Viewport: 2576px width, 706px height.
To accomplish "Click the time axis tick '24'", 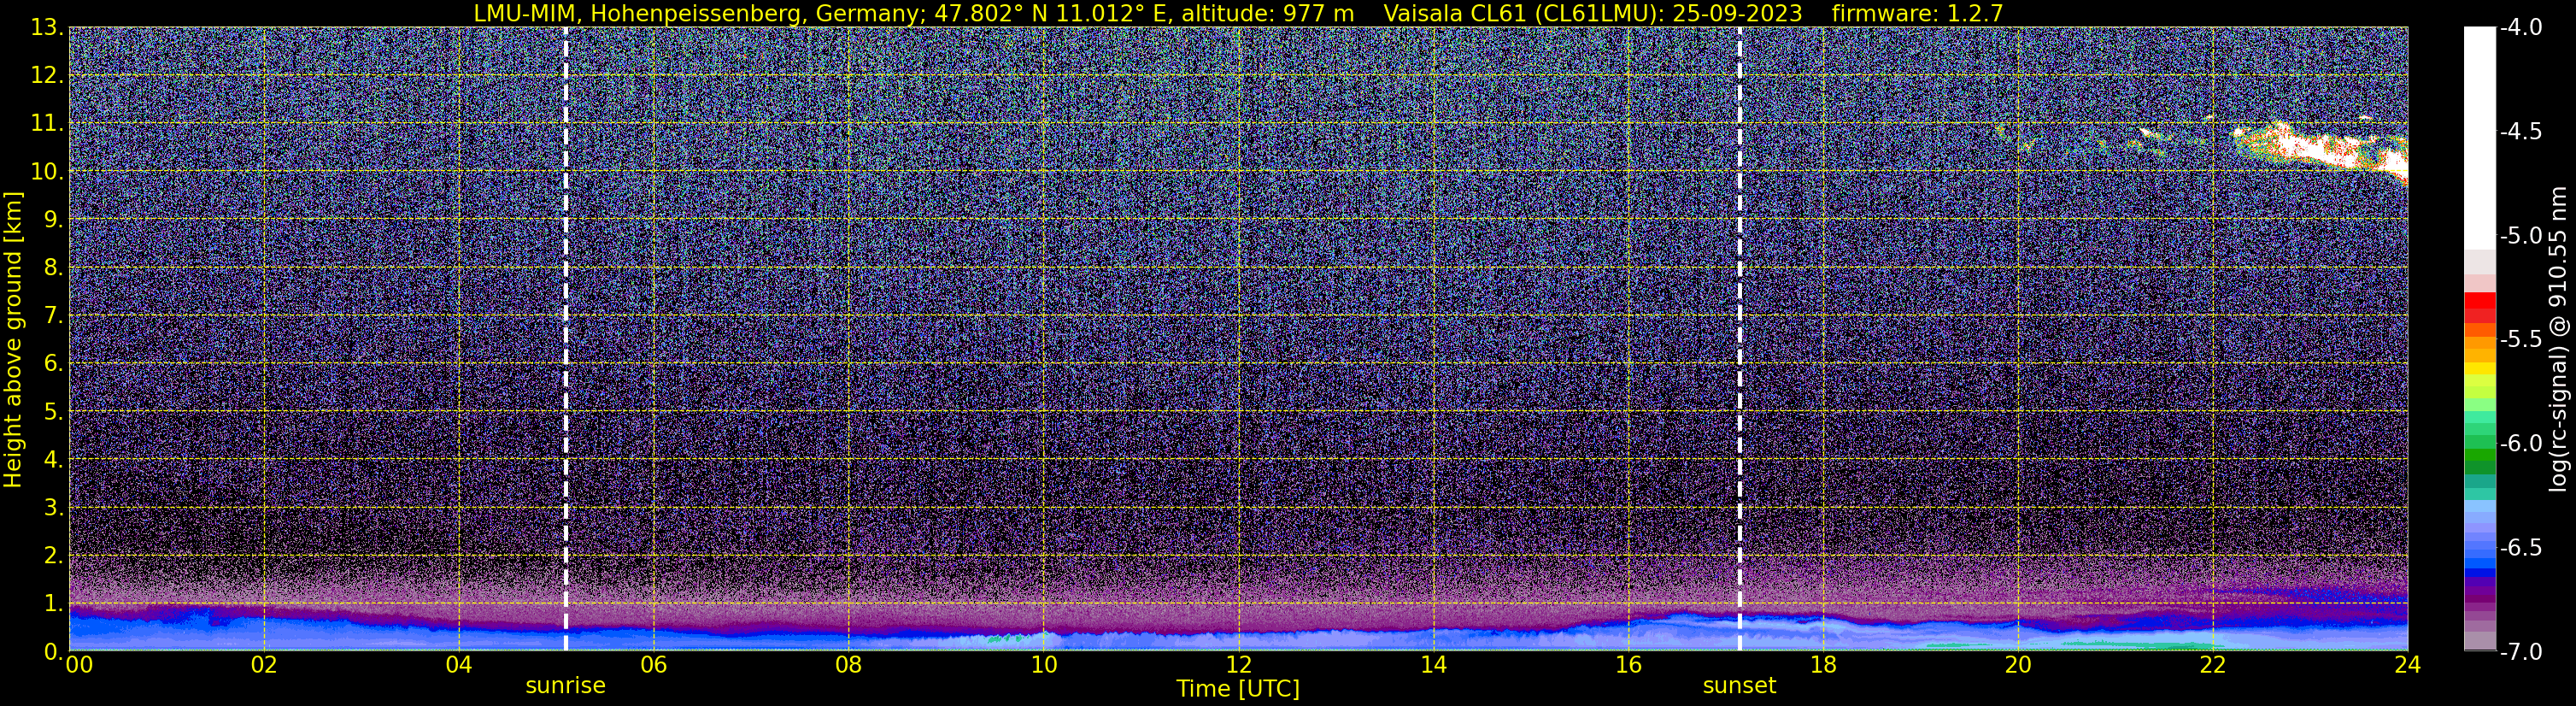I will (2408, 666).
